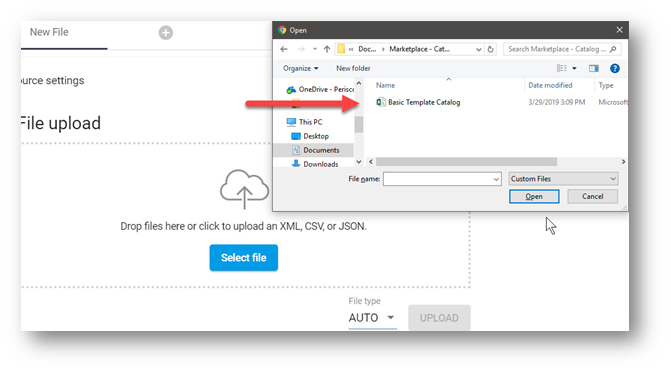Sort by the Type column header

coord(606,85)
